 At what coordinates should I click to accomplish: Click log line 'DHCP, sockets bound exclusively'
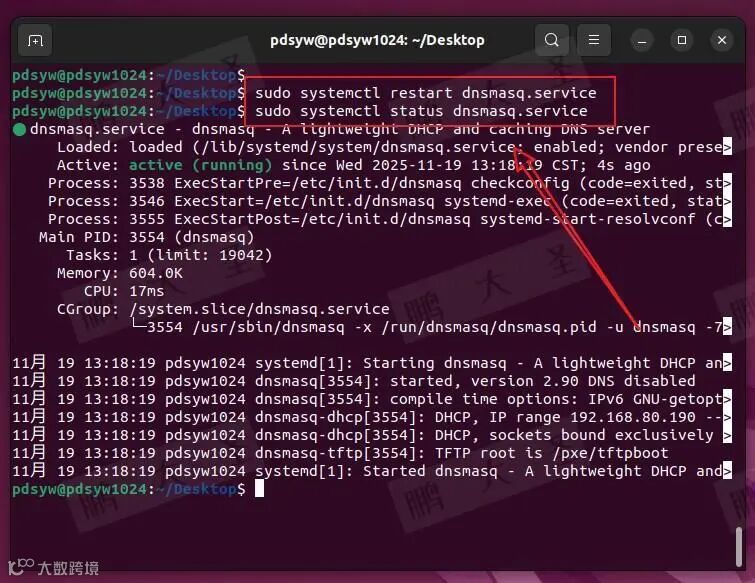(372, 436)
